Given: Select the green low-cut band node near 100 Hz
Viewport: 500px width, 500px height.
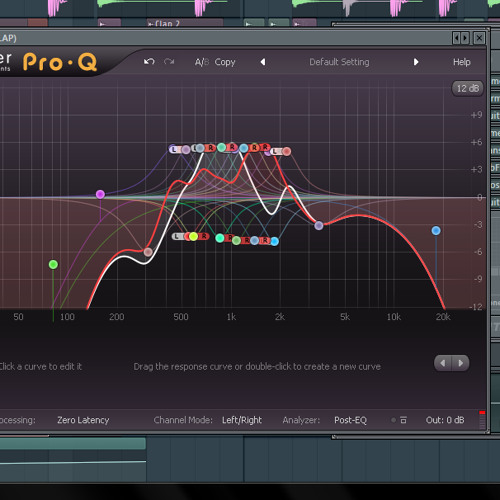Looking at the screenshot, I should (53, 265).
